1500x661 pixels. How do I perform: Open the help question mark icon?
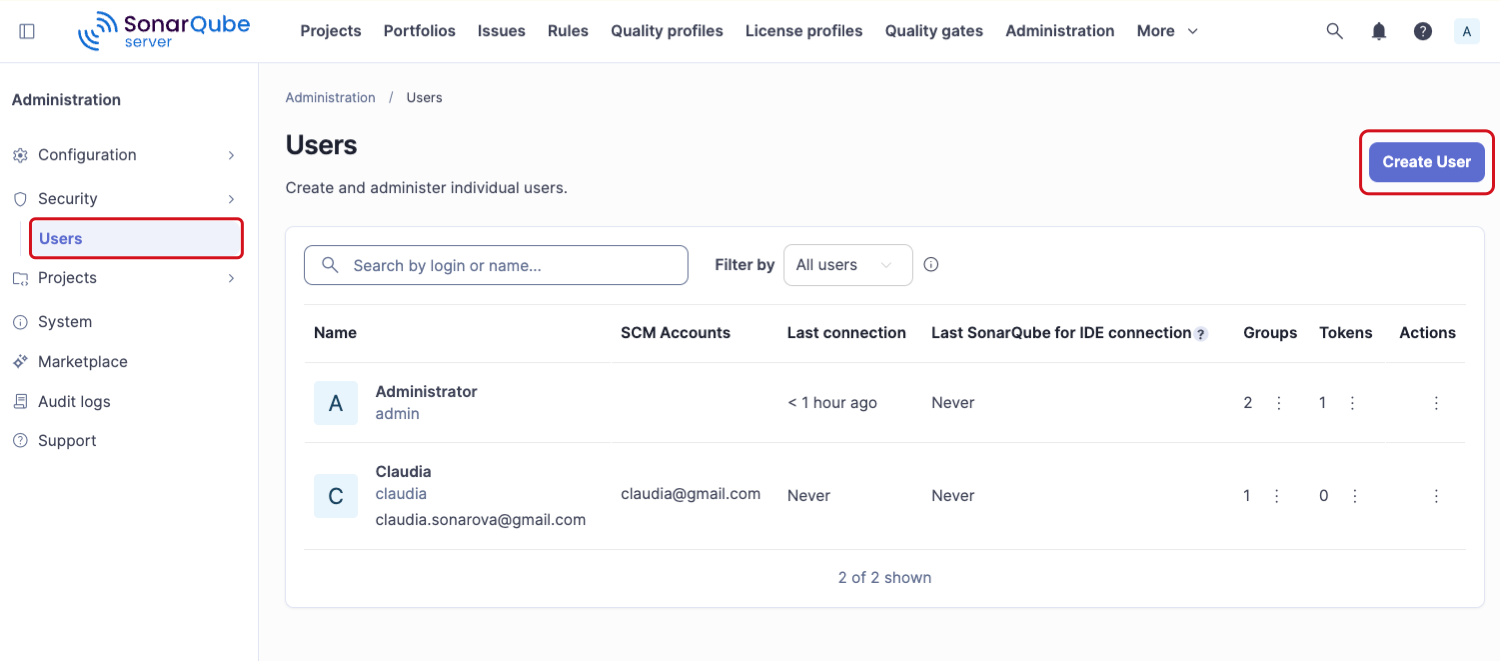[x=1423, y=31]
